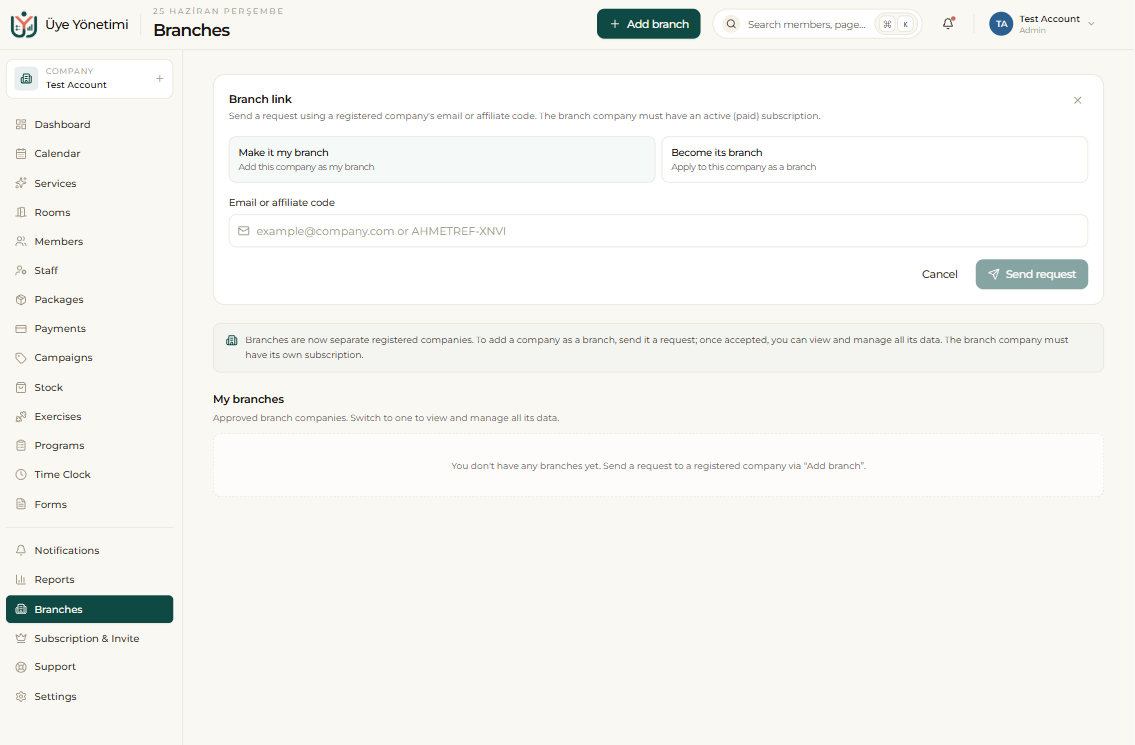This screenshot has height=745, width=1135.
Task: Click the Settings gear icon
Action: point(21,696)
